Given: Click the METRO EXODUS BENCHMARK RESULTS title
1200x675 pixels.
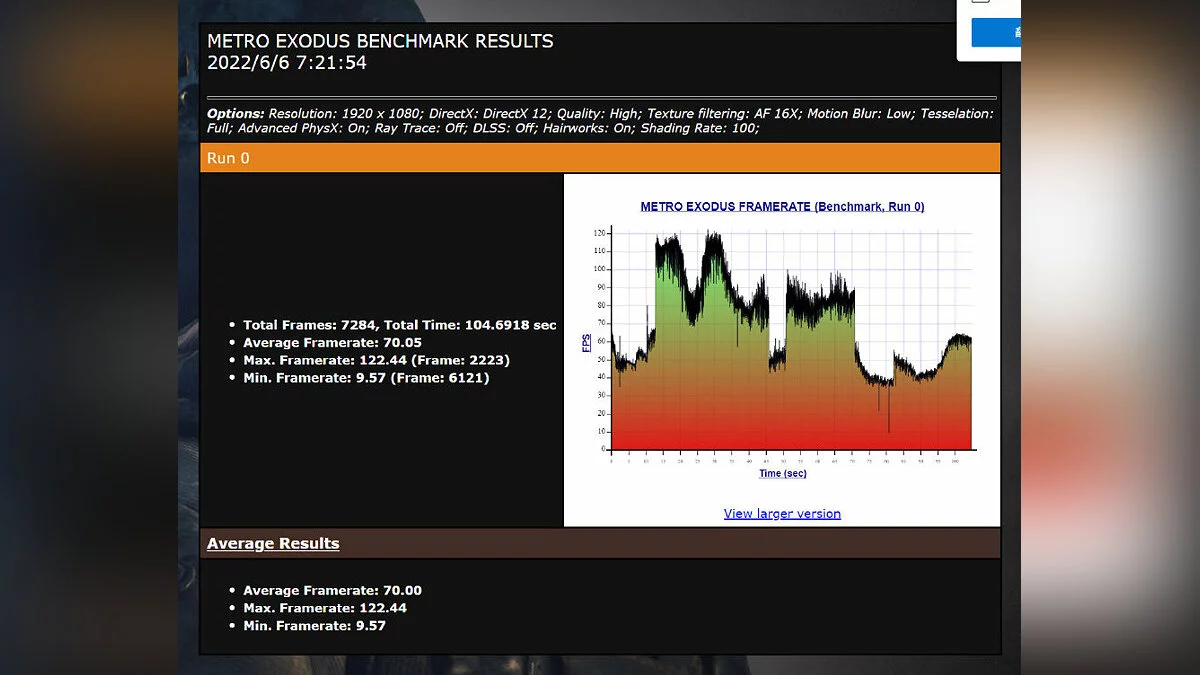Looking at the screenshot, I should click(x=380, y=42).
